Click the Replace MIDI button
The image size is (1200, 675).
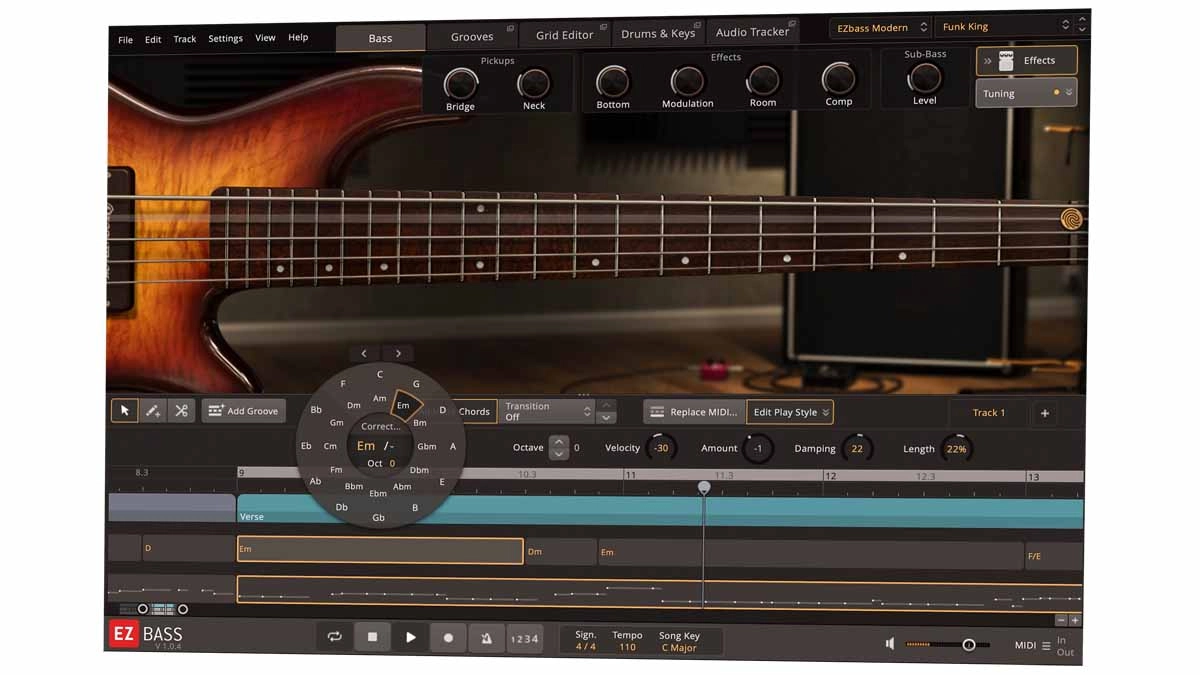click(x=695, y=412)
